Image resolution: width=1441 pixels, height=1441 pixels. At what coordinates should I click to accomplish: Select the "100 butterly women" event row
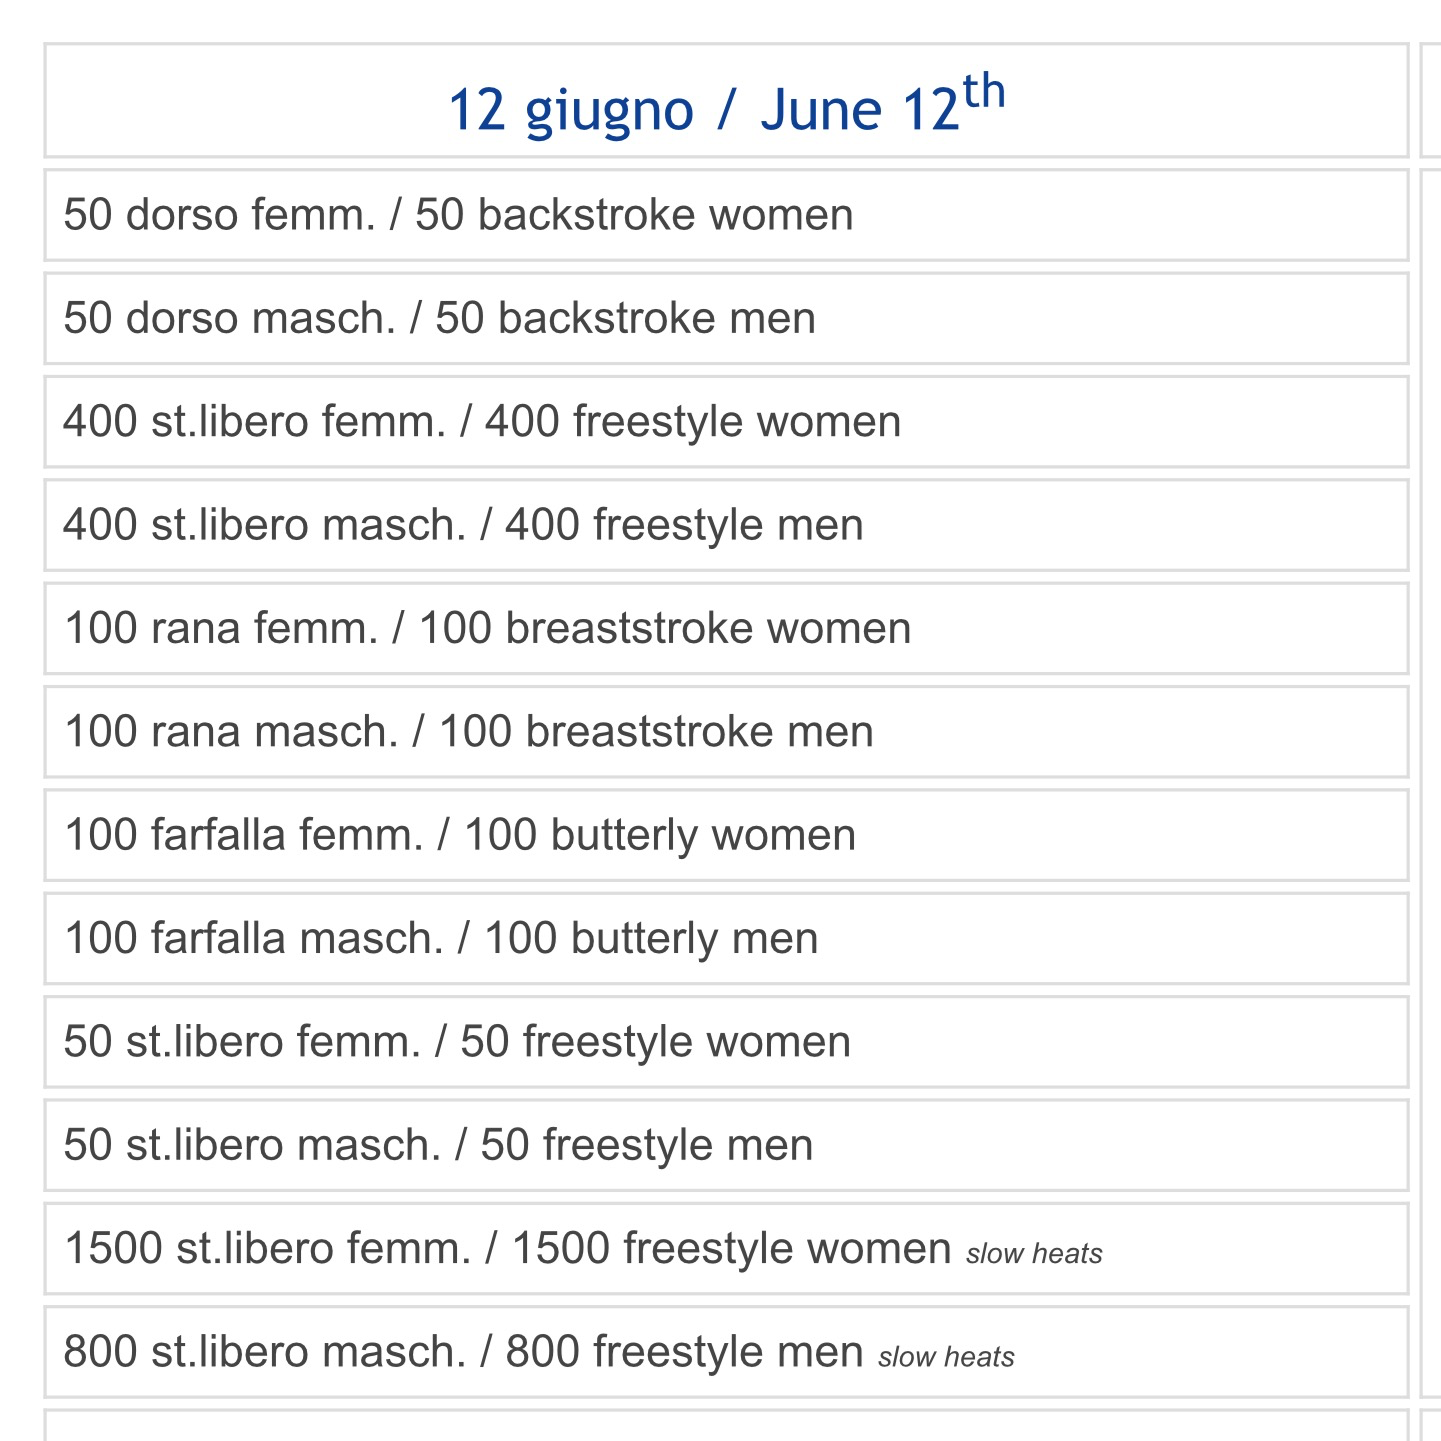click(726, 836)
